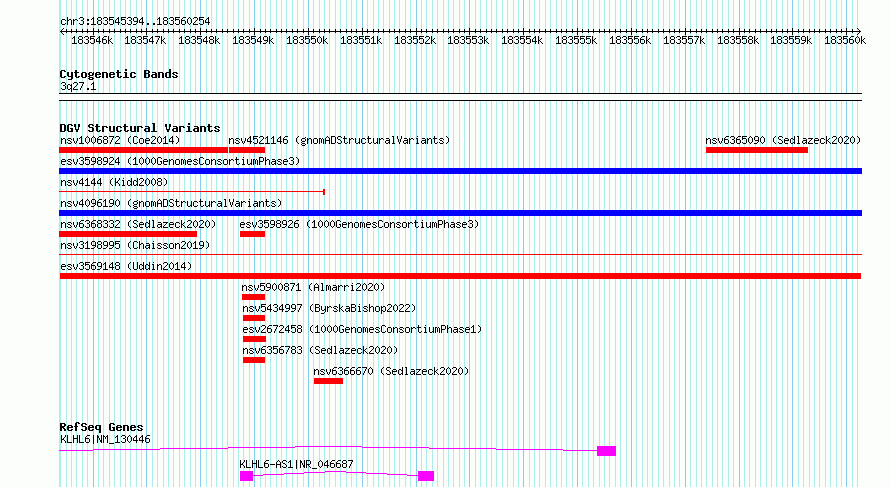Select nsv6356783 (Sedlazeck2020) label
This screenshot has width=890, height=487.
click(320, 350)
